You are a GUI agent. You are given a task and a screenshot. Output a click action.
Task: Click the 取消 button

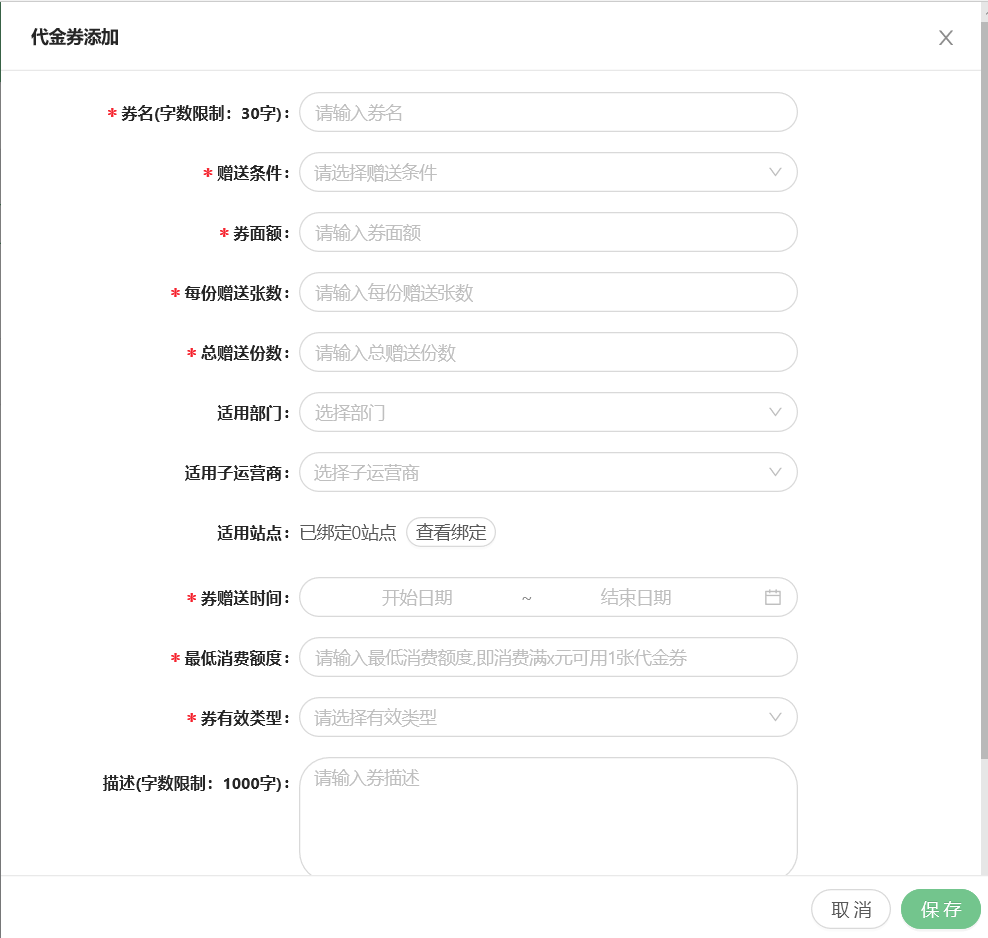pyautogui.click(x=850, y=909)
